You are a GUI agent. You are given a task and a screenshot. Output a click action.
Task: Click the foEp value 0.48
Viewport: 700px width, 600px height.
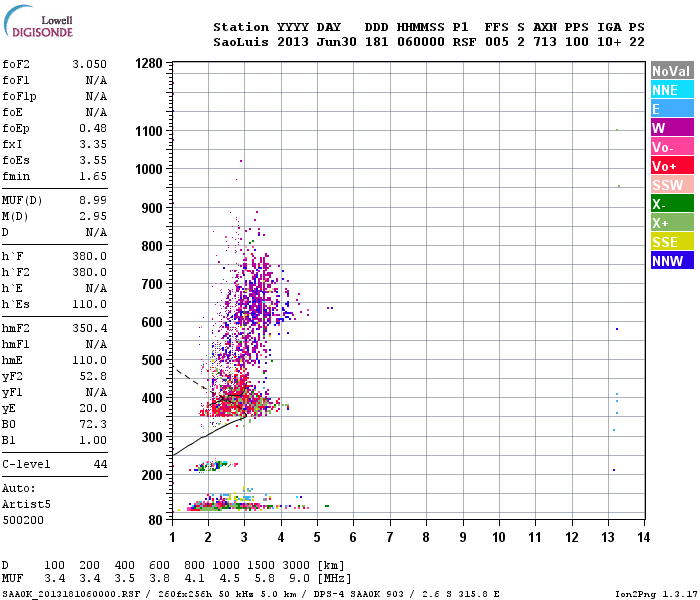(x=93, y=128)
